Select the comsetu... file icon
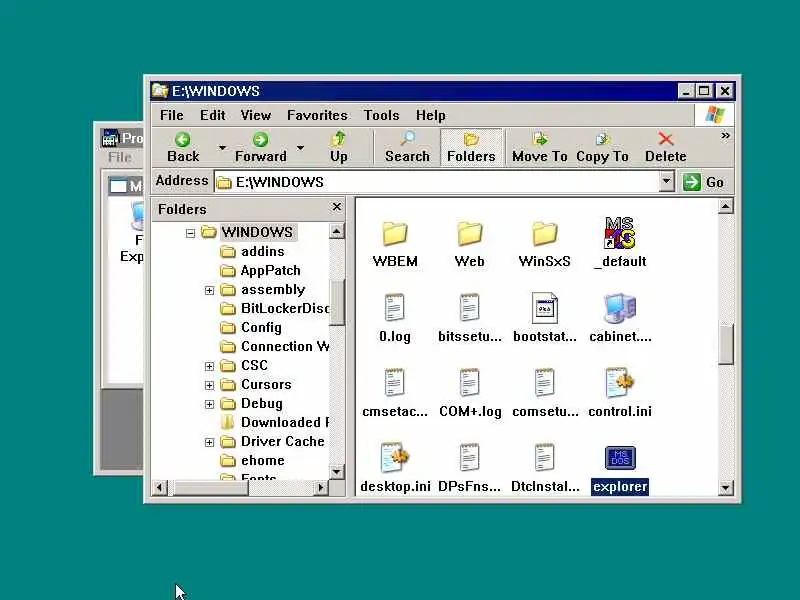 point(544,383)
